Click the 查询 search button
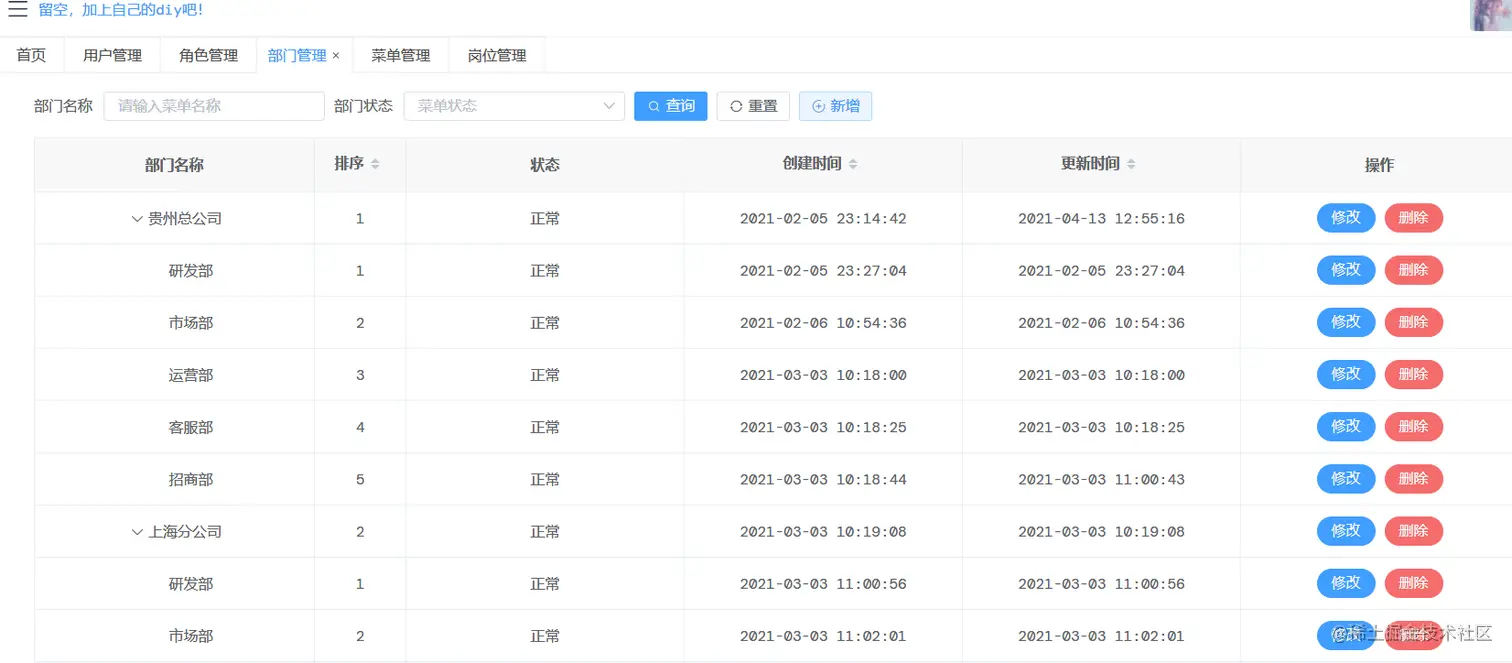 coord(671,106)
